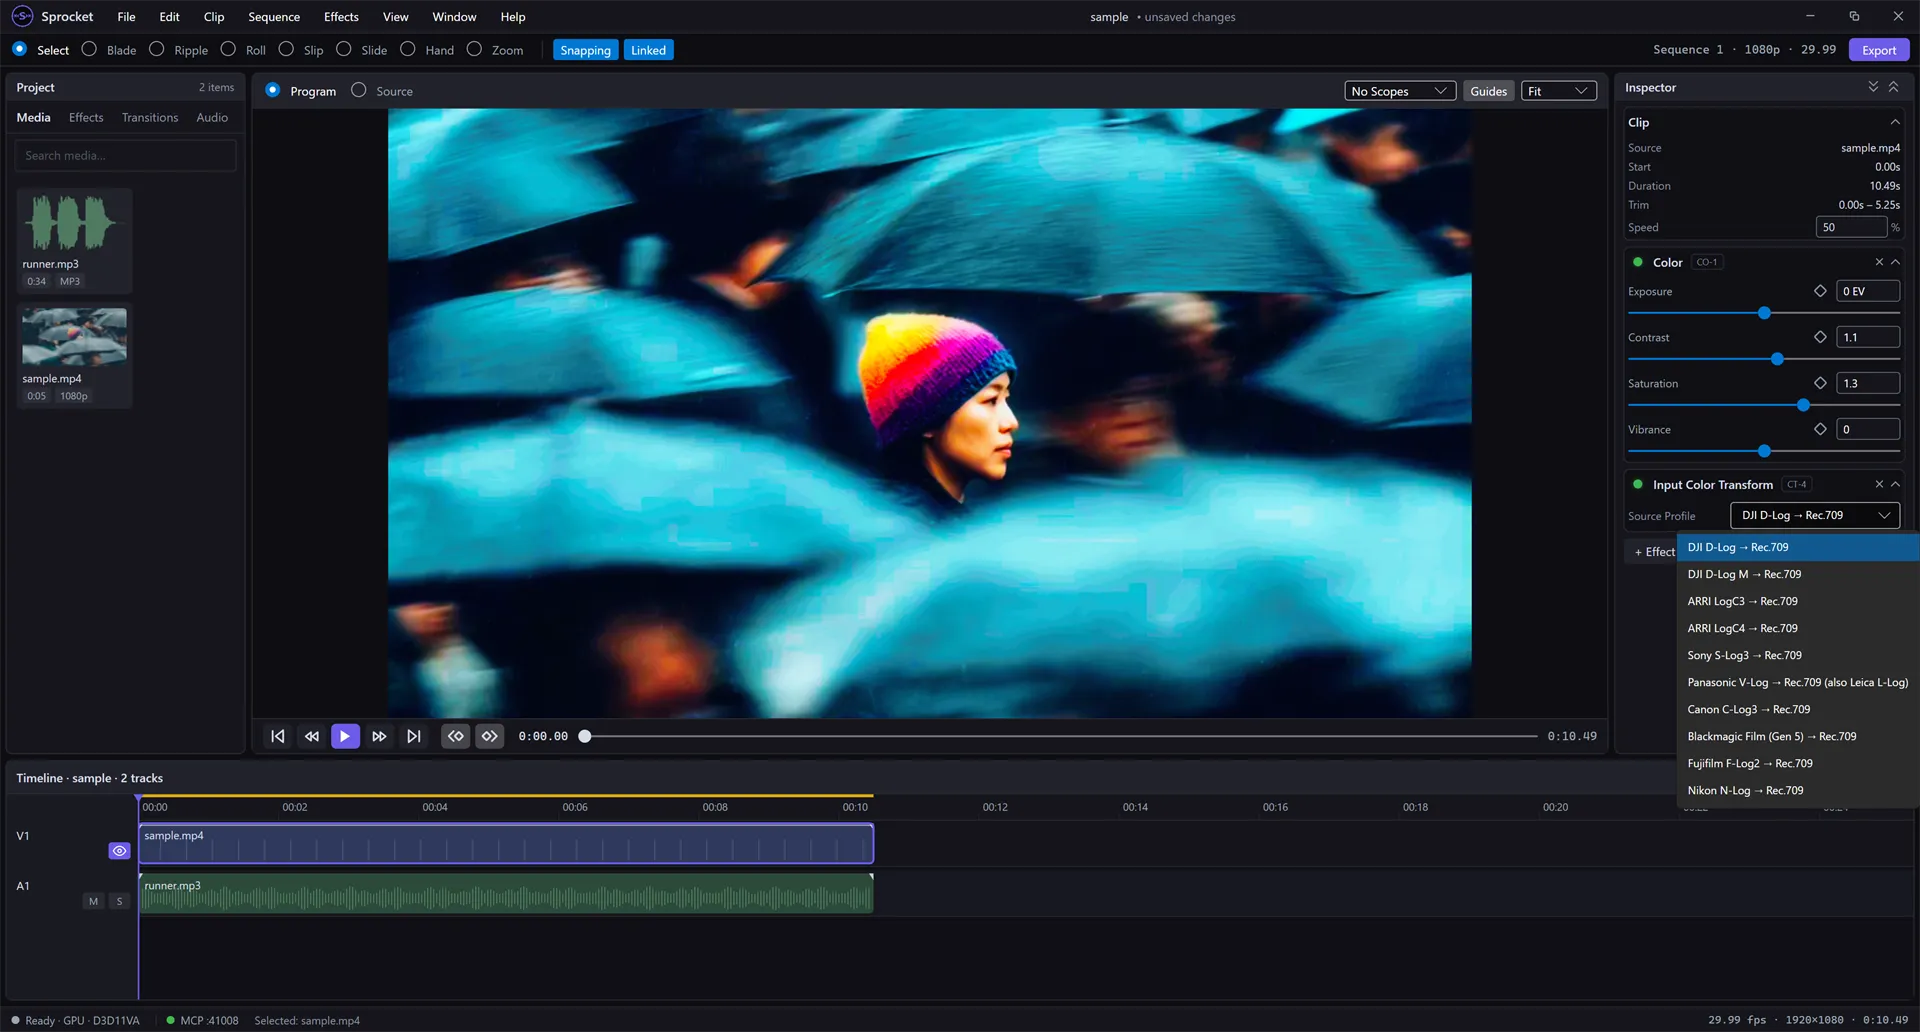Select the Zoom tool
1920x1032 pixels.
496,49
